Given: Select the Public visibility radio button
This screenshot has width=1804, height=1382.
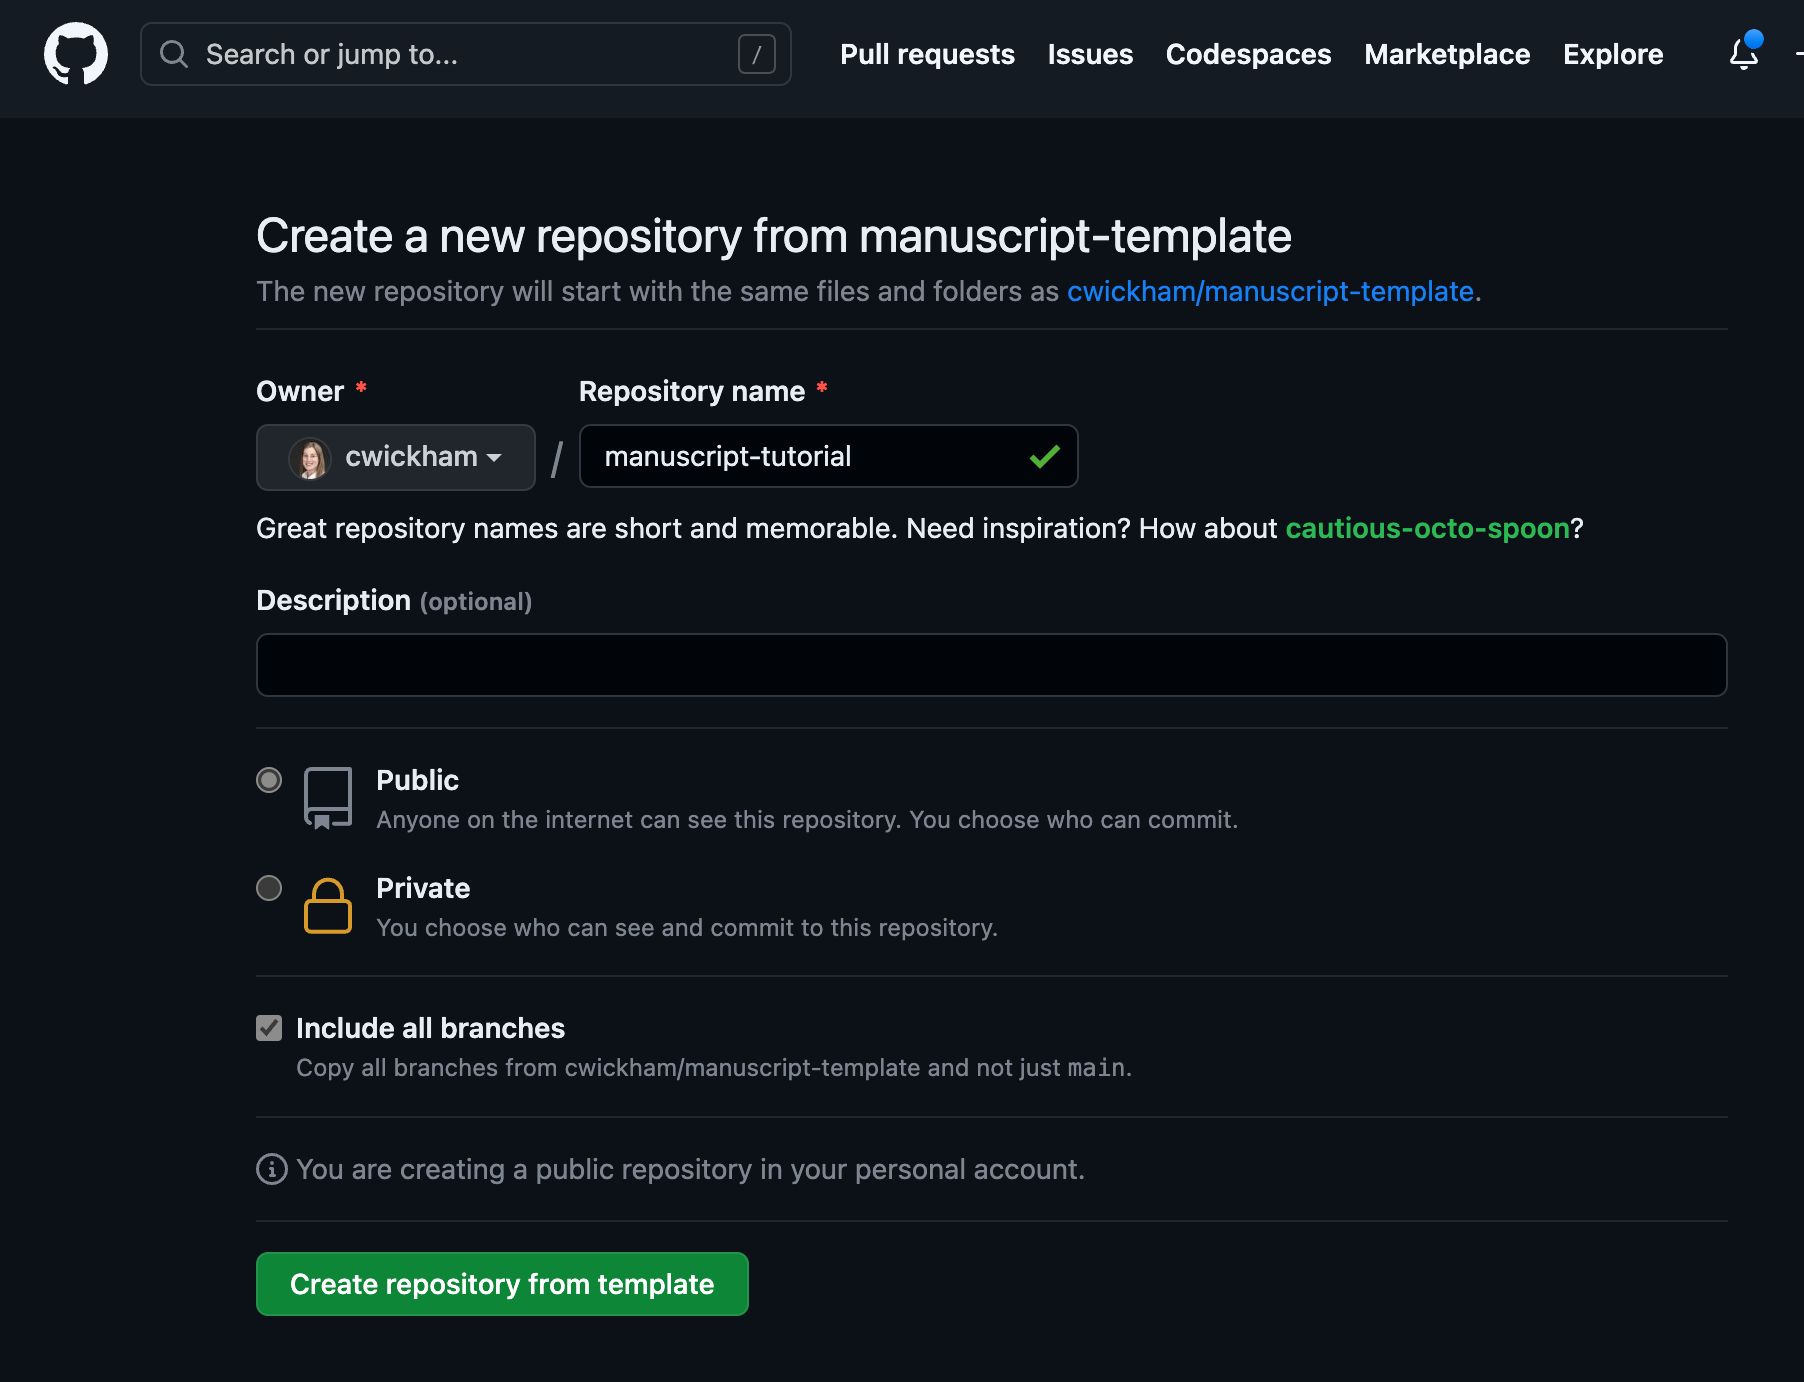Looking at the screenshot, I should (x=268, y=780).
